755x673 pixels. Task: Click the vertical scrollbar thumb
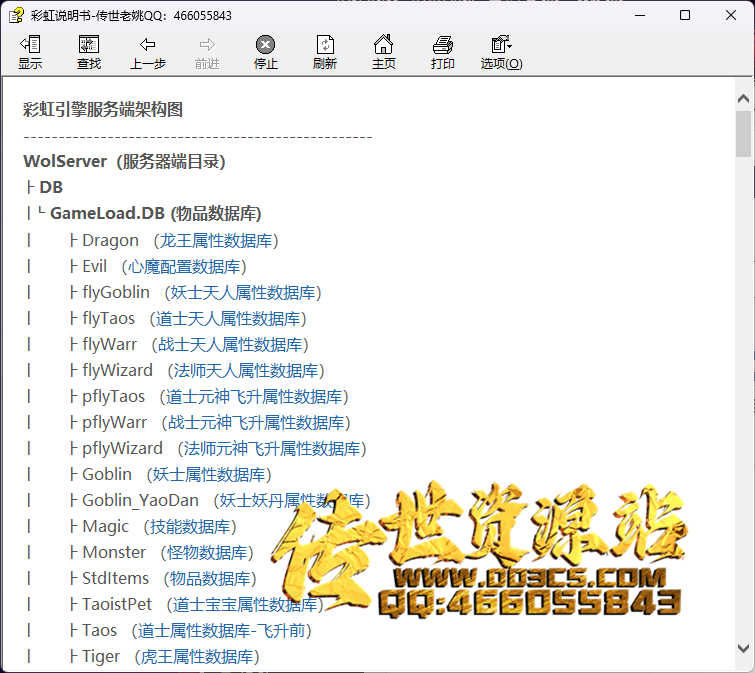click(743, 134)
